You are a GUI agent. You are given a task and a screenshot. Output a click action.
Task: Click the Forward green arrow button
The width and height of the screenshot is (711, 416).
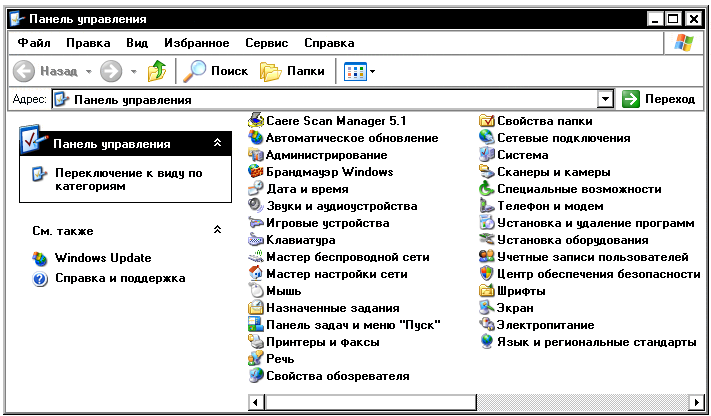point(111,71)
